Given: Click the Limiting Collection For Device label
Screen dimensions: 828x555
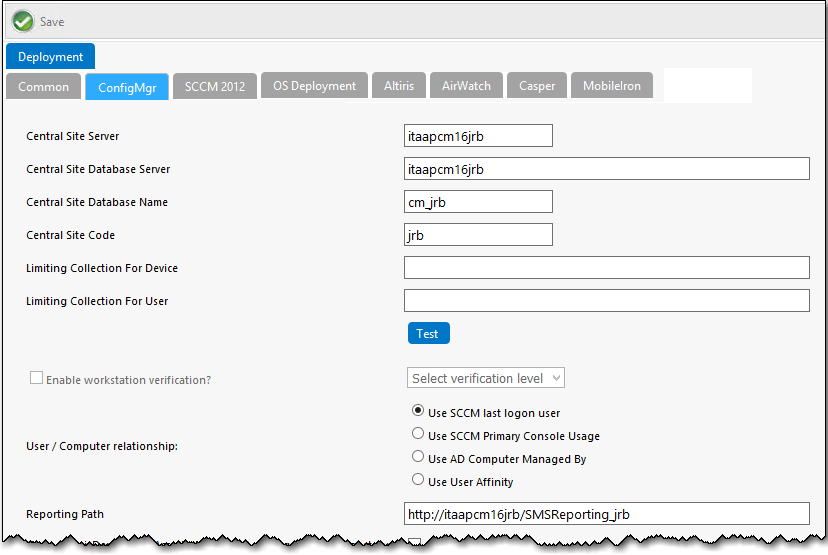Looking at the screenshot, I should click(102, 268).
